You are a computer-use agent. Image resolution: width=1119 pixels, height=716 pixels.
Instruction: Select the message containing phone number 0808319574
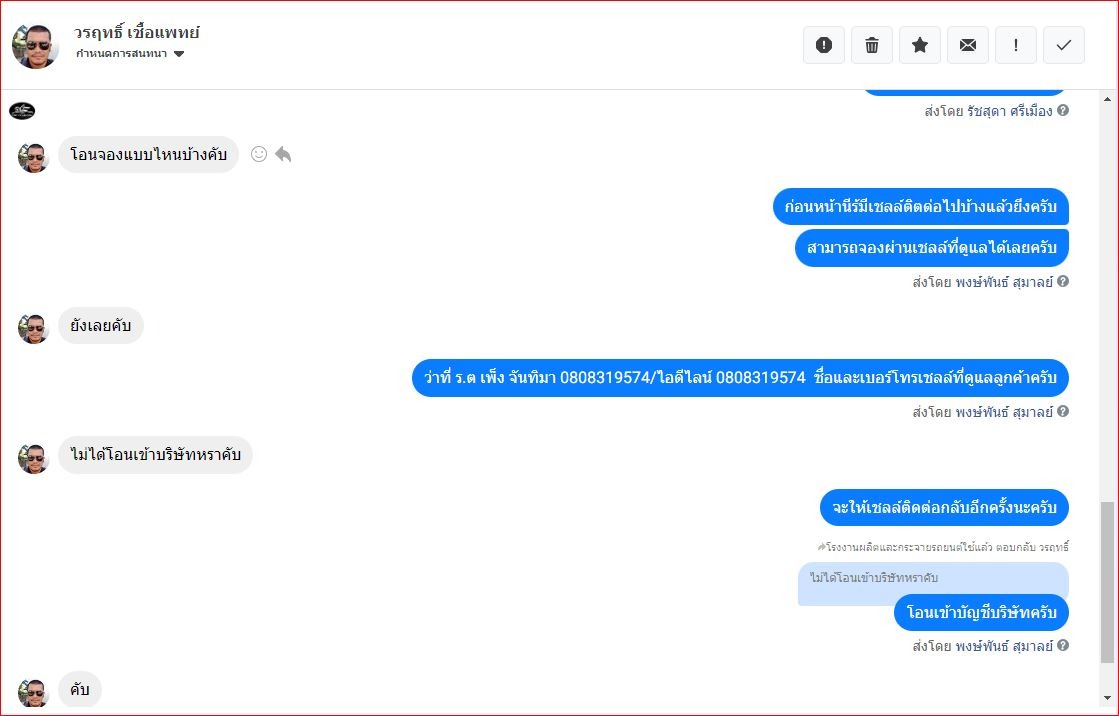[740, 378]
